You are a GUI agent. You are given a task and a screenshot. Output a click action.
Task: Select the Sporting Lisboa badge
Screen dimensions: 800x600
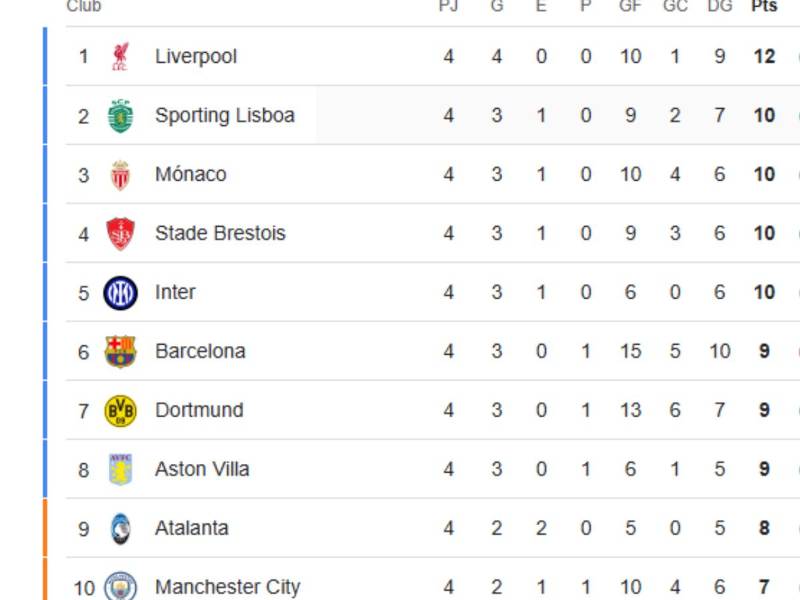[x=119, y=115]
